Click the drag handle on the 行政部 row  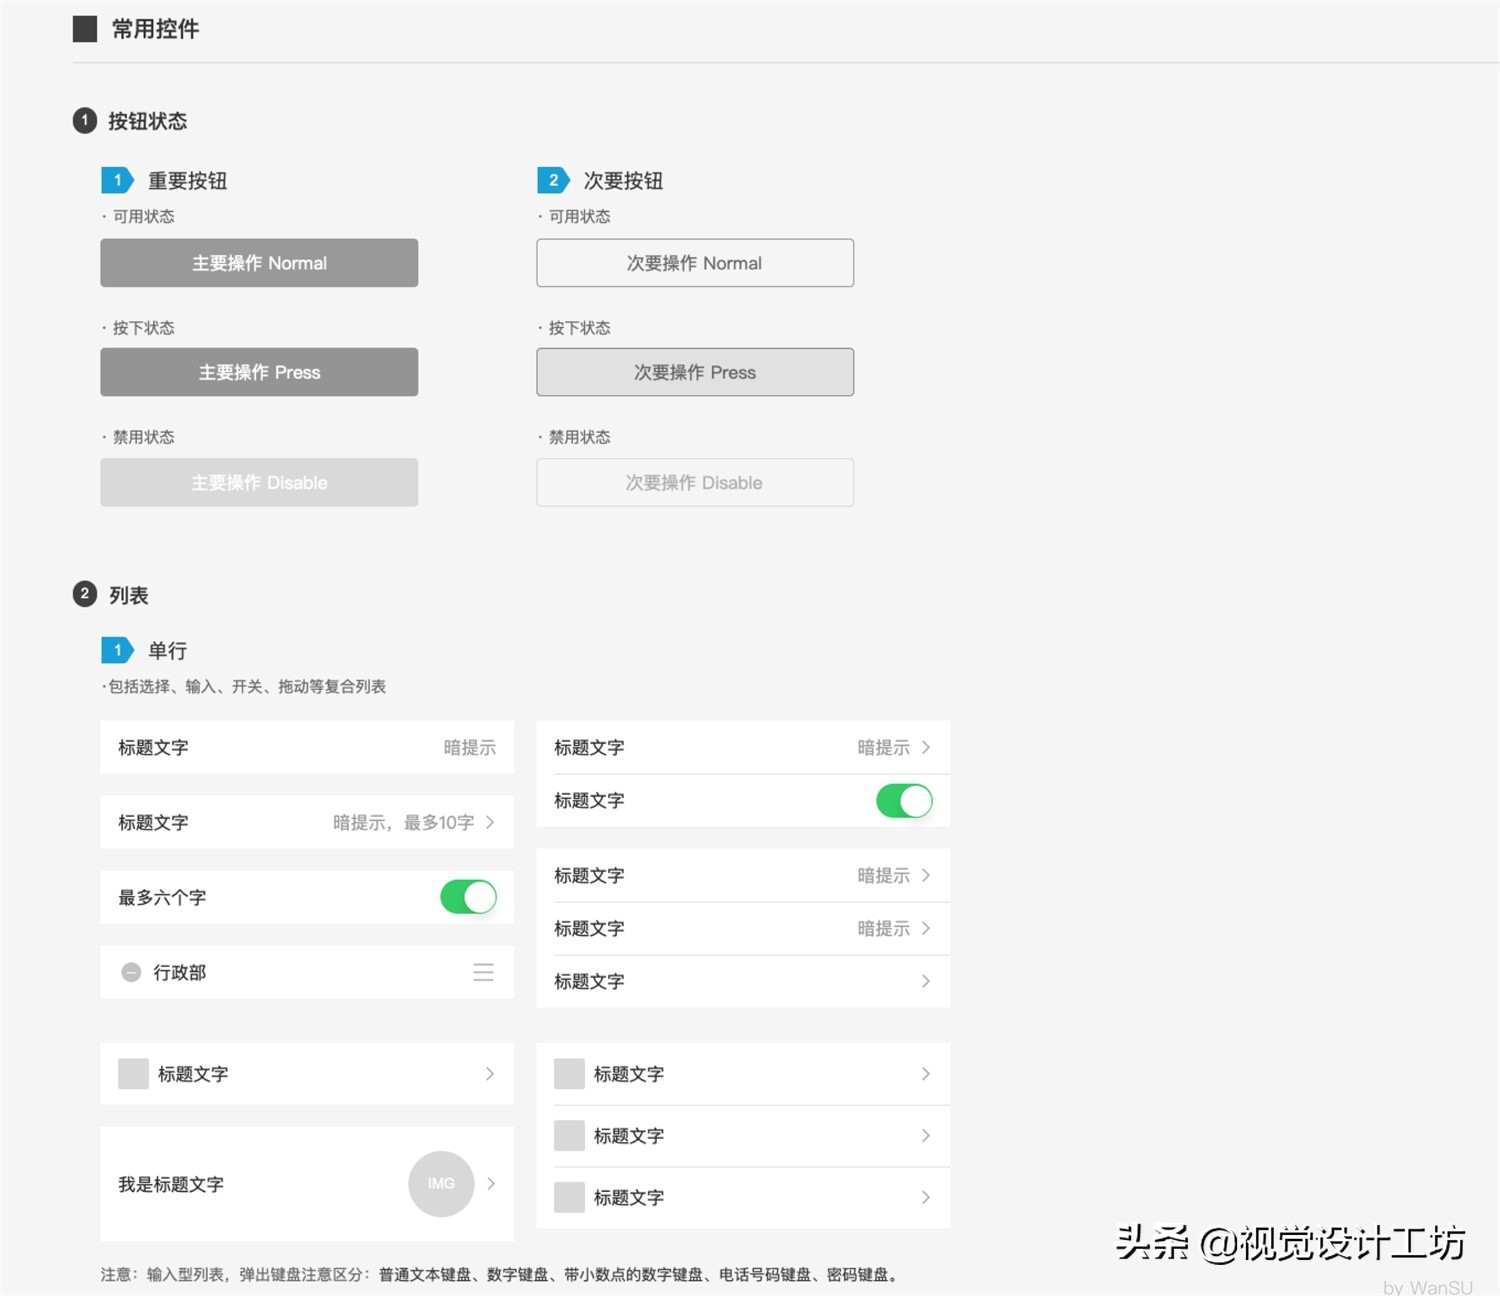click(x=483, y=971)
